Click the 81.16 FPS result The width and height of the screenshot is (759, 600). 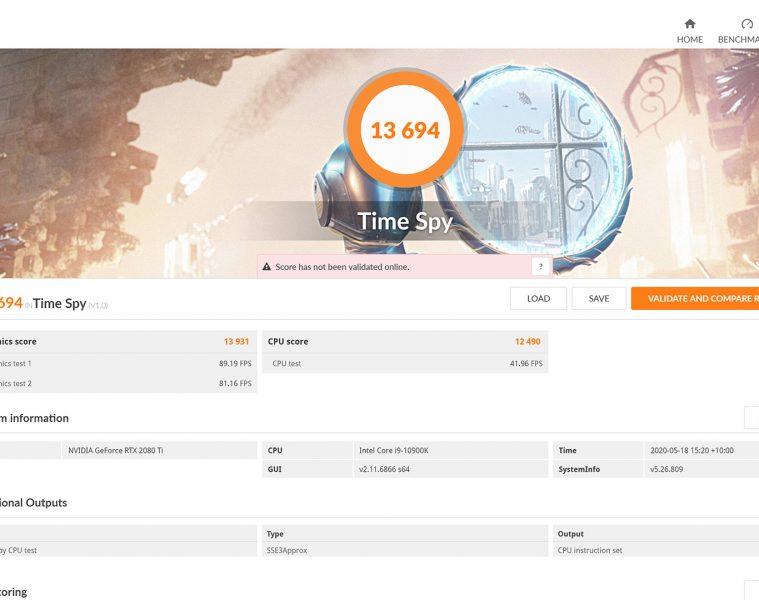click(235, 383)
